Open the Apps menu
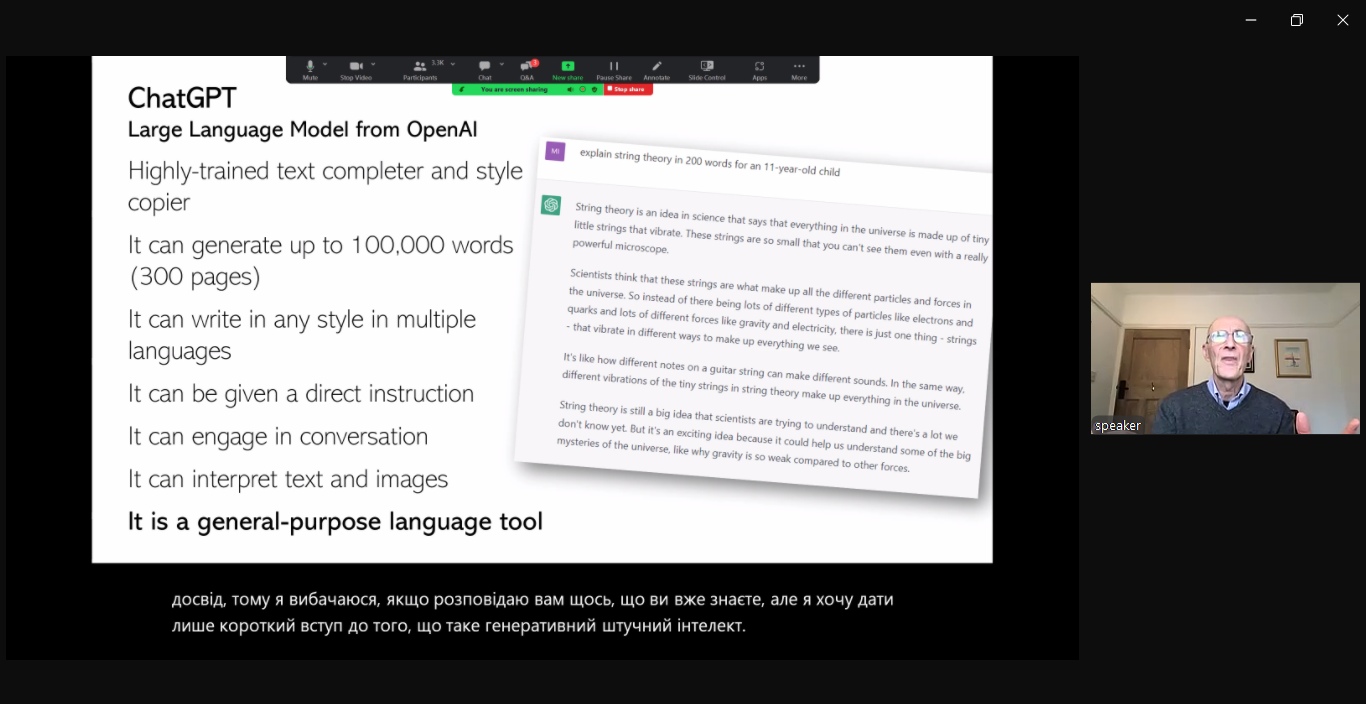This screenshot has height=704, width=1366. tap(759, 67)
